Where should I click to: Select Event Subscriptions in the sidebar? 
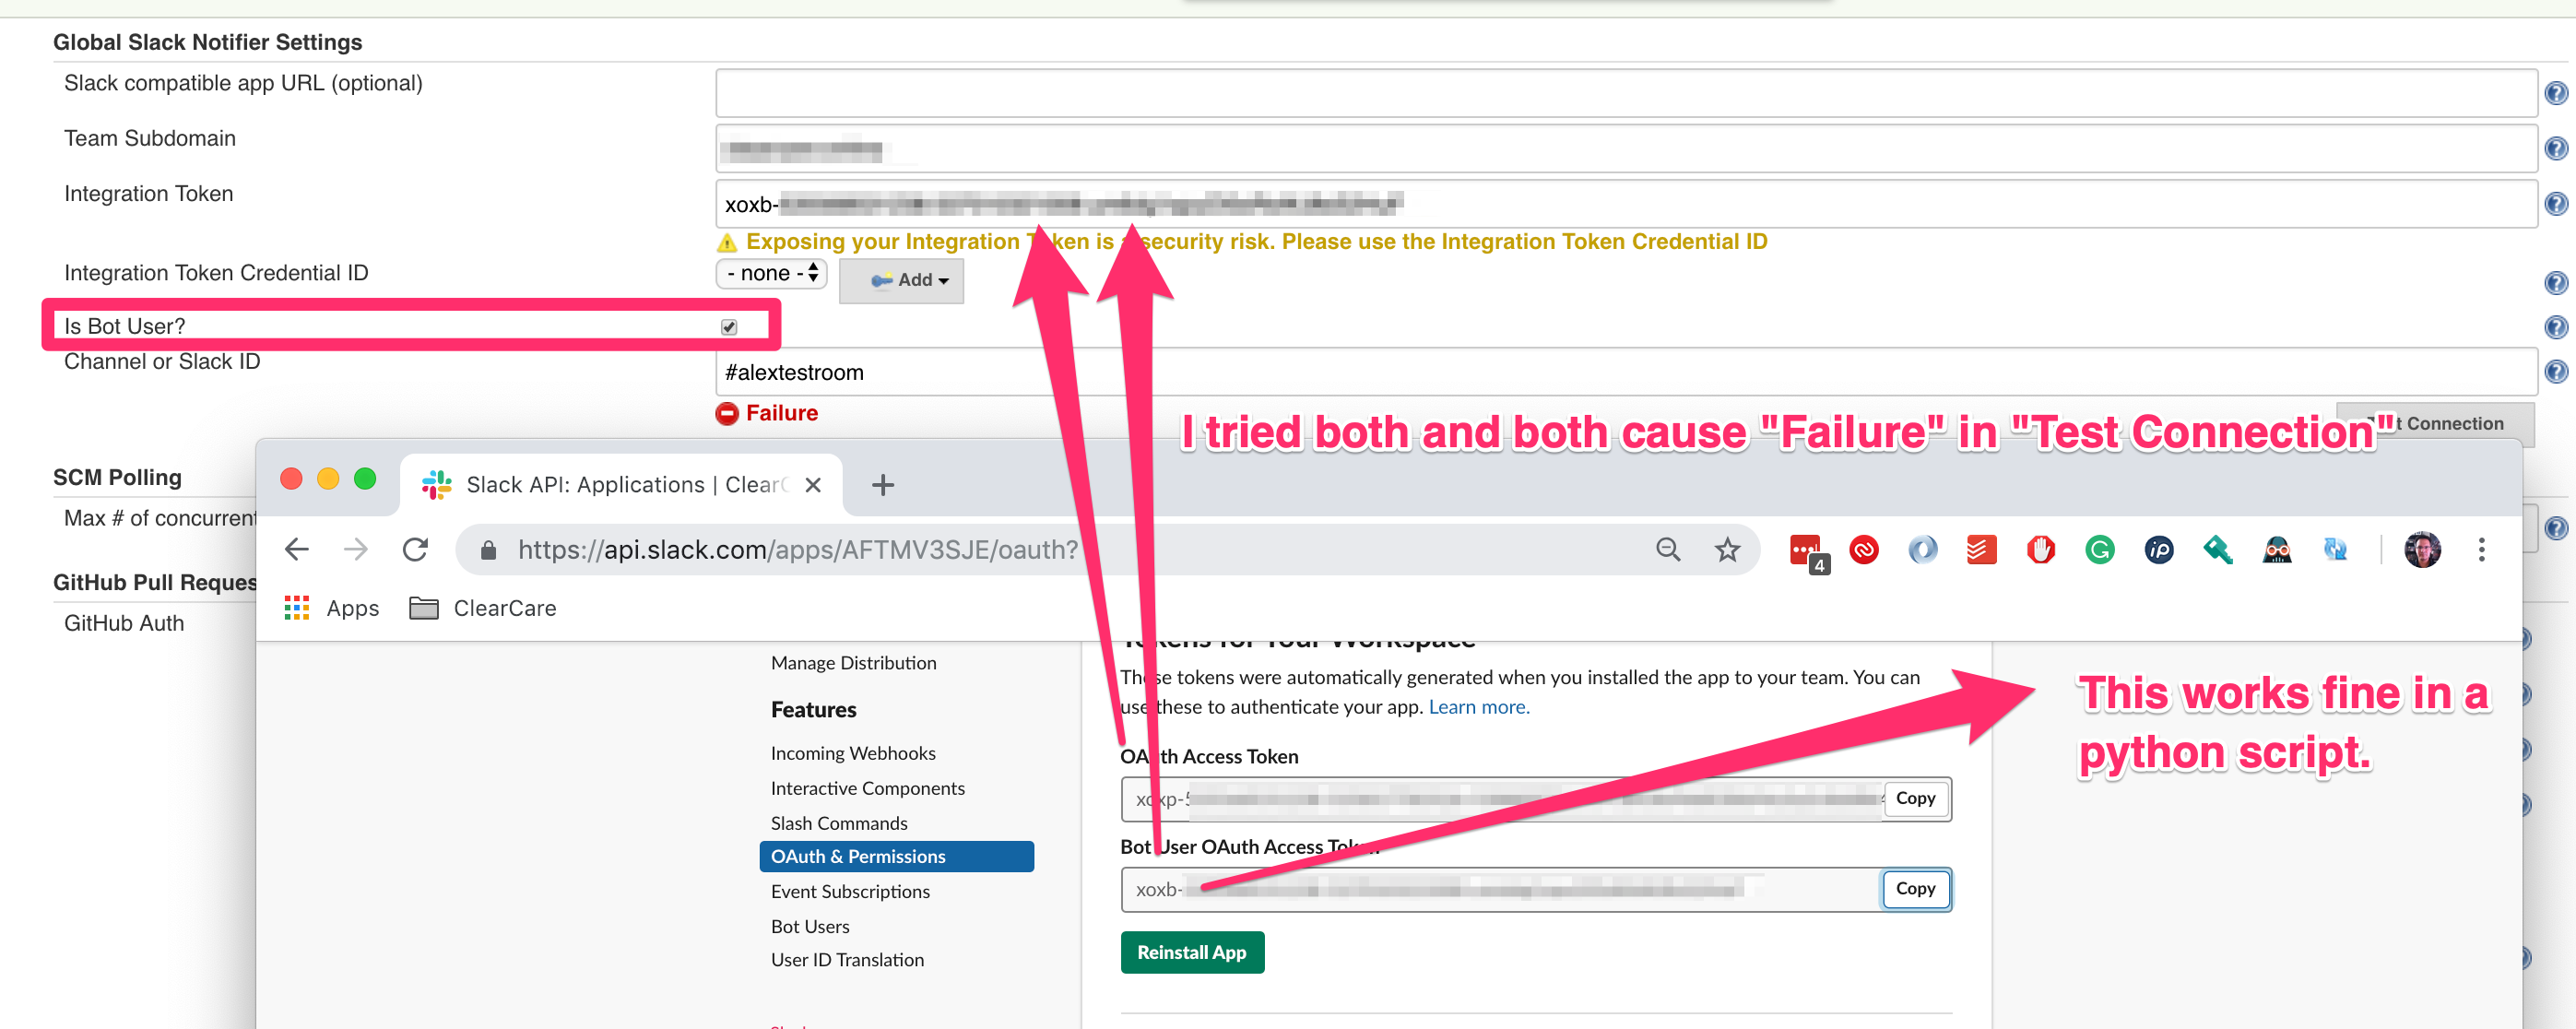[849, 891]
